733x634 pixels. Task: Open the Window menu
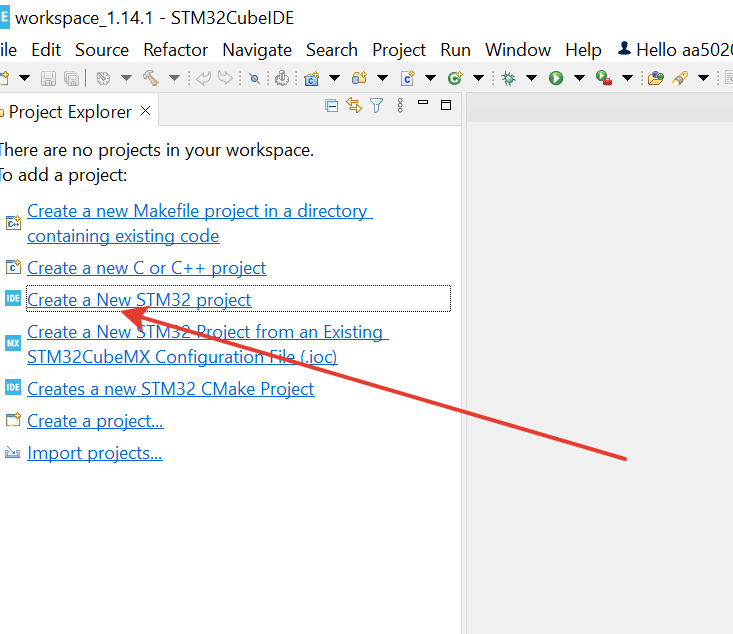click(x=517, y=49)
